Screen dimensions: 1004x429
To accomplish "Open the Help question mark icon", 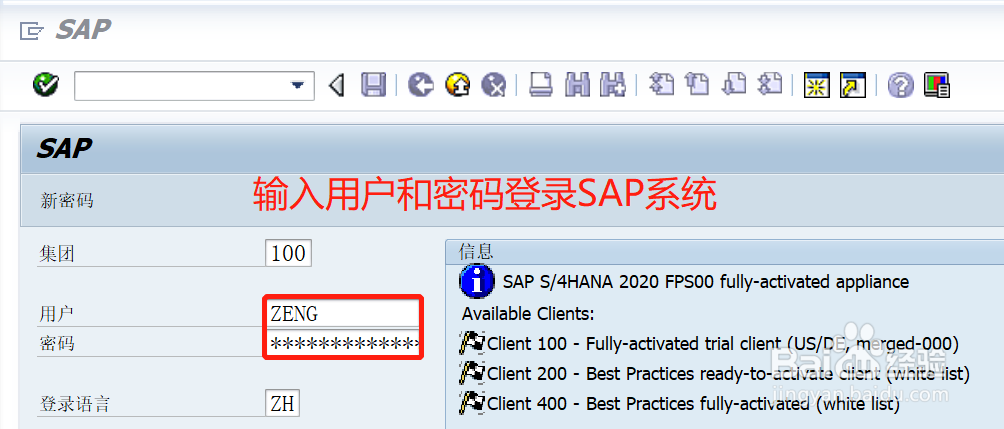I will click(901, 85).
